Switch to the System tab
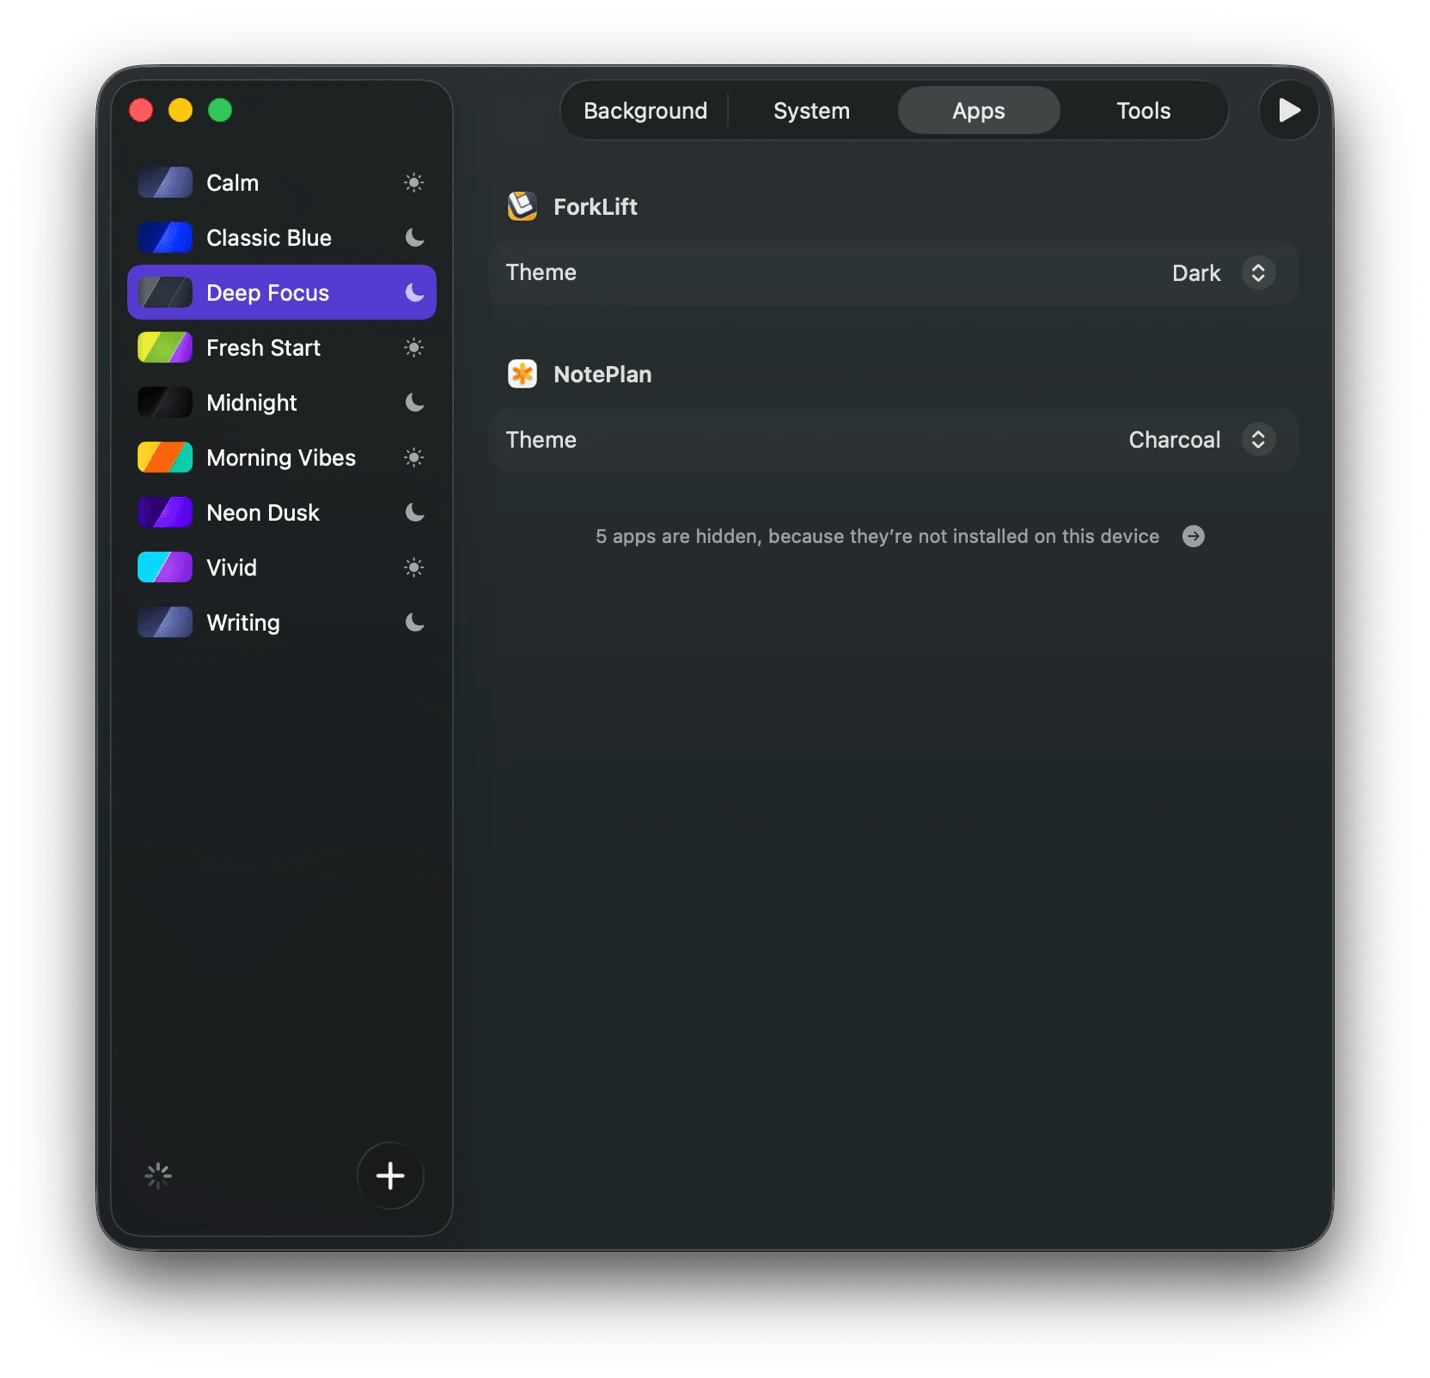Image resolution: width=1430 pixels, height=1378 pixels. click(811, 110)
